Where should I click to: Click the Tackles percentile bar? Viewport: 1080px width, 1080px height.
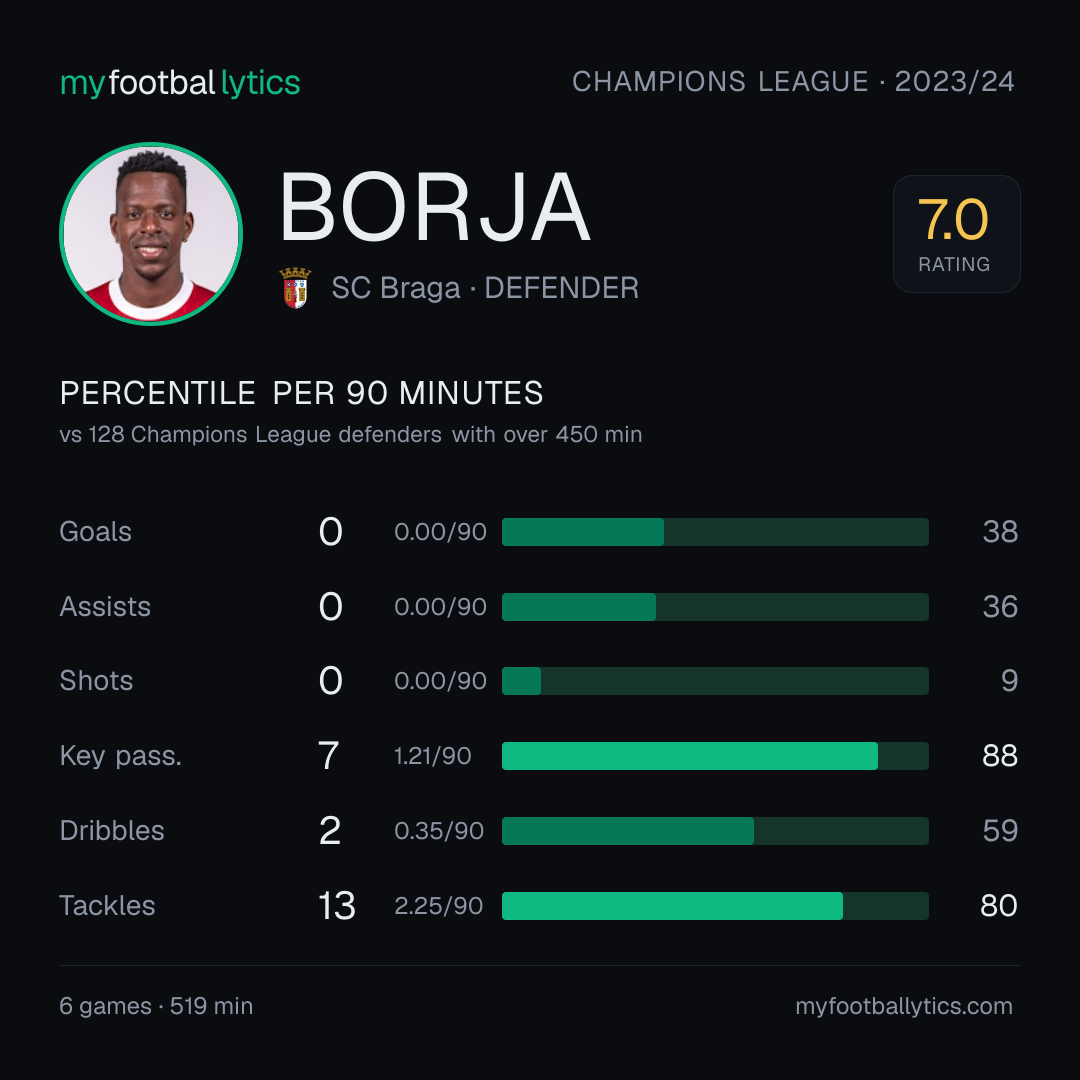[715, 906]
